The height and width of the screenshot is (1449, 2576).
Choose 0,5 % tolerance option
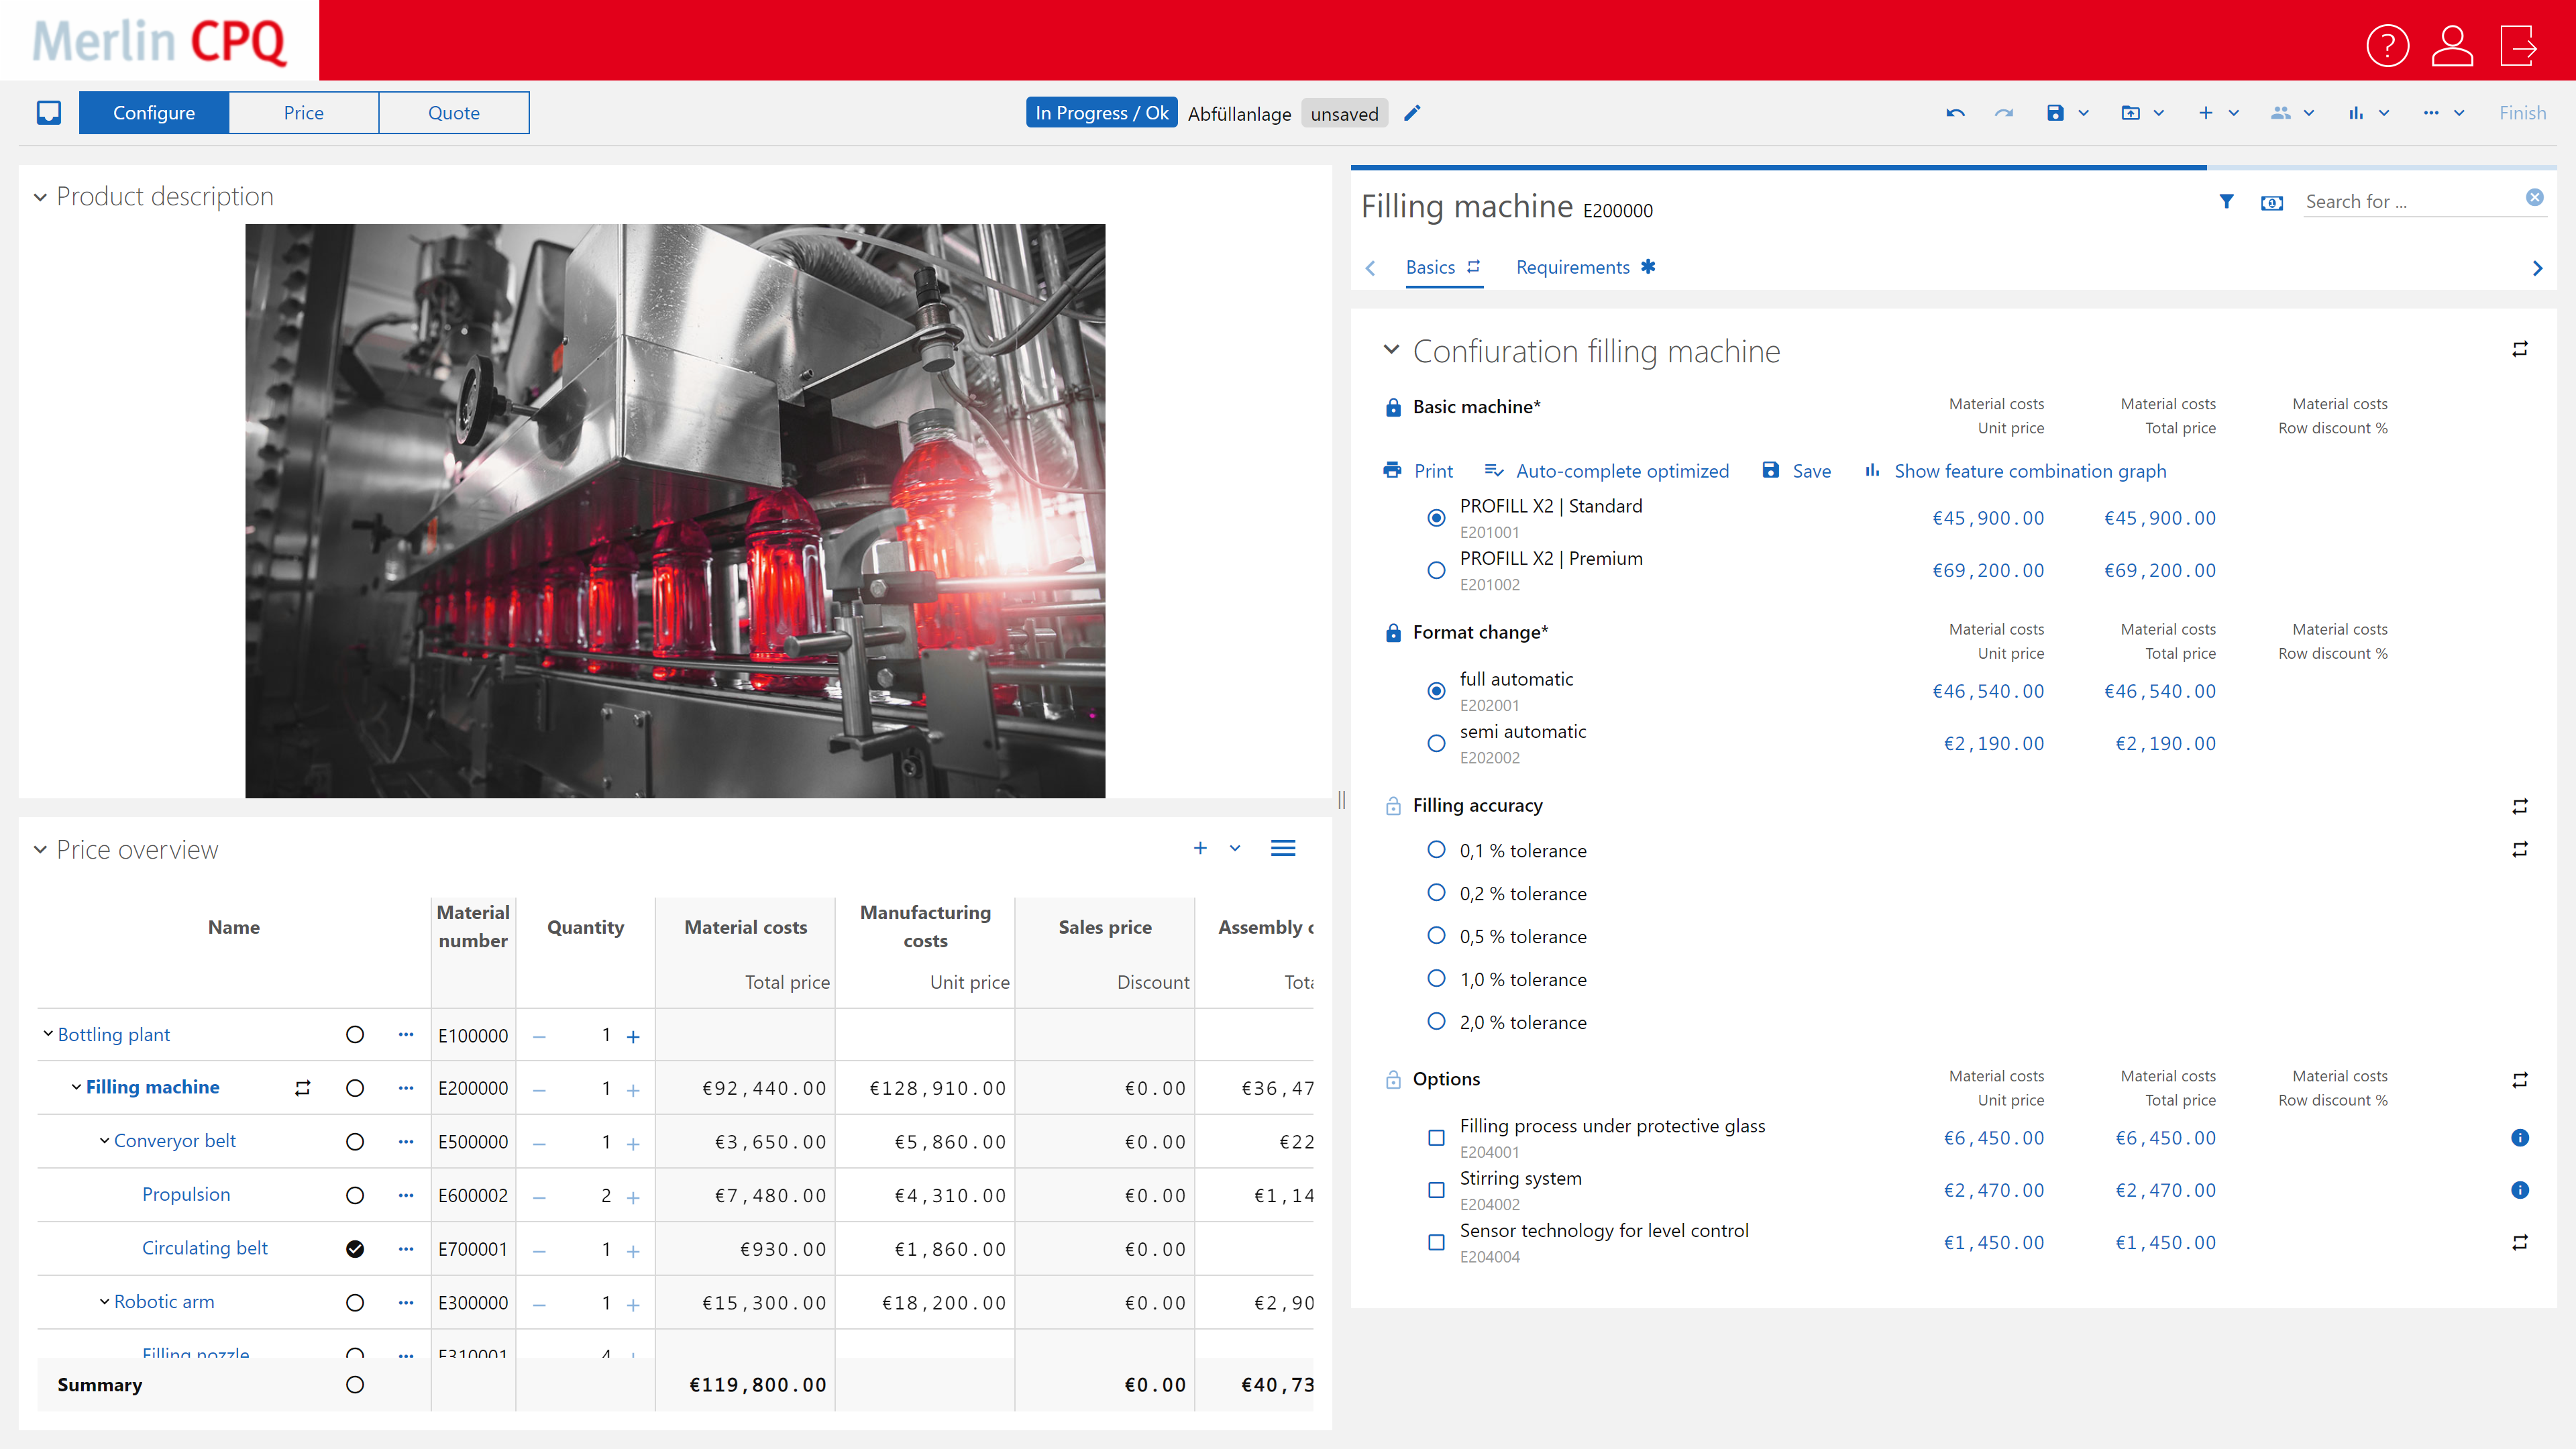(x=1436, y=936)
